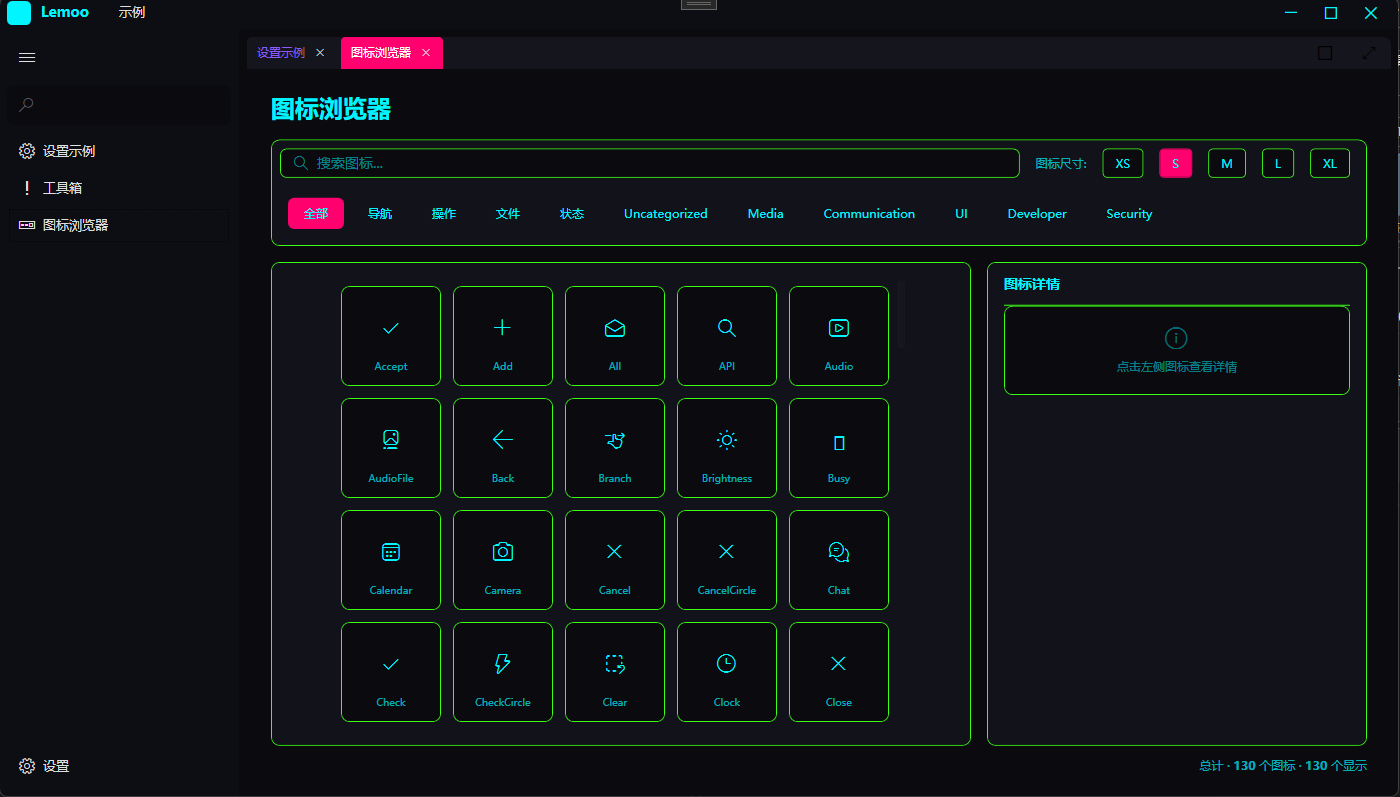Click the Back arrow icon tile

coord(503,448)
